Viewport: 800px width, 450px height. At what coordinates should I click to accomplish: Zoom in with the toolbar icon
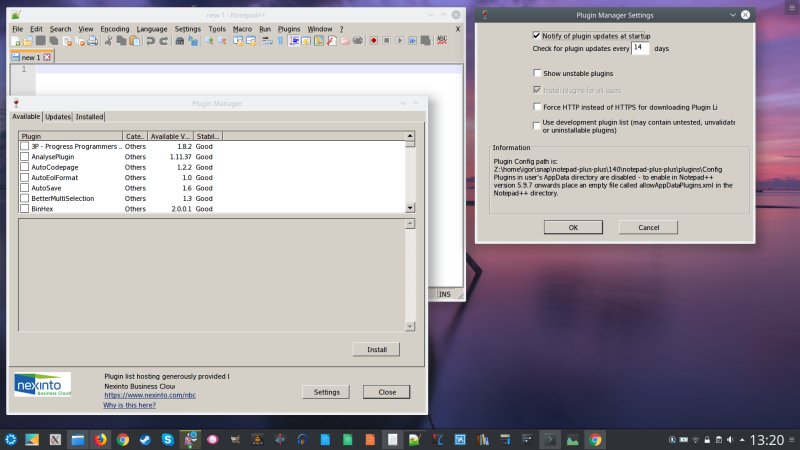pos(209,41)
